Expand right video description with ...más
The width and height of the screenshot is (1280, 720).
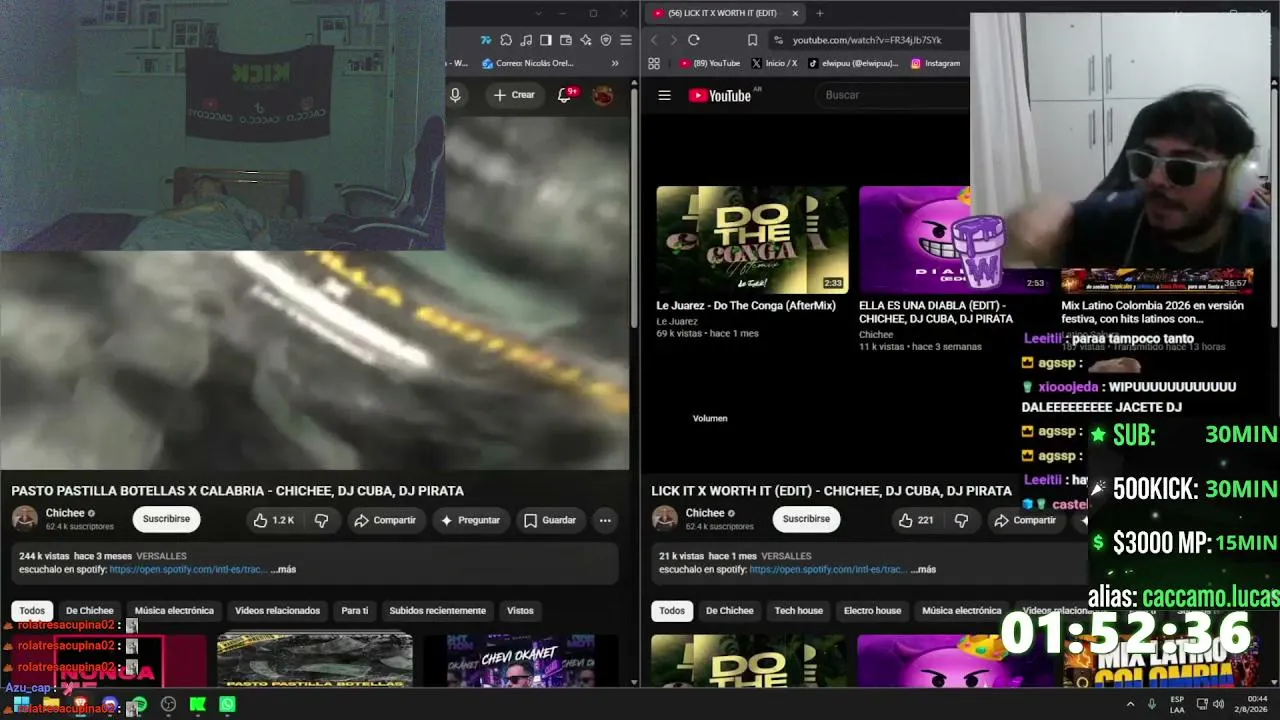(923, 569)
